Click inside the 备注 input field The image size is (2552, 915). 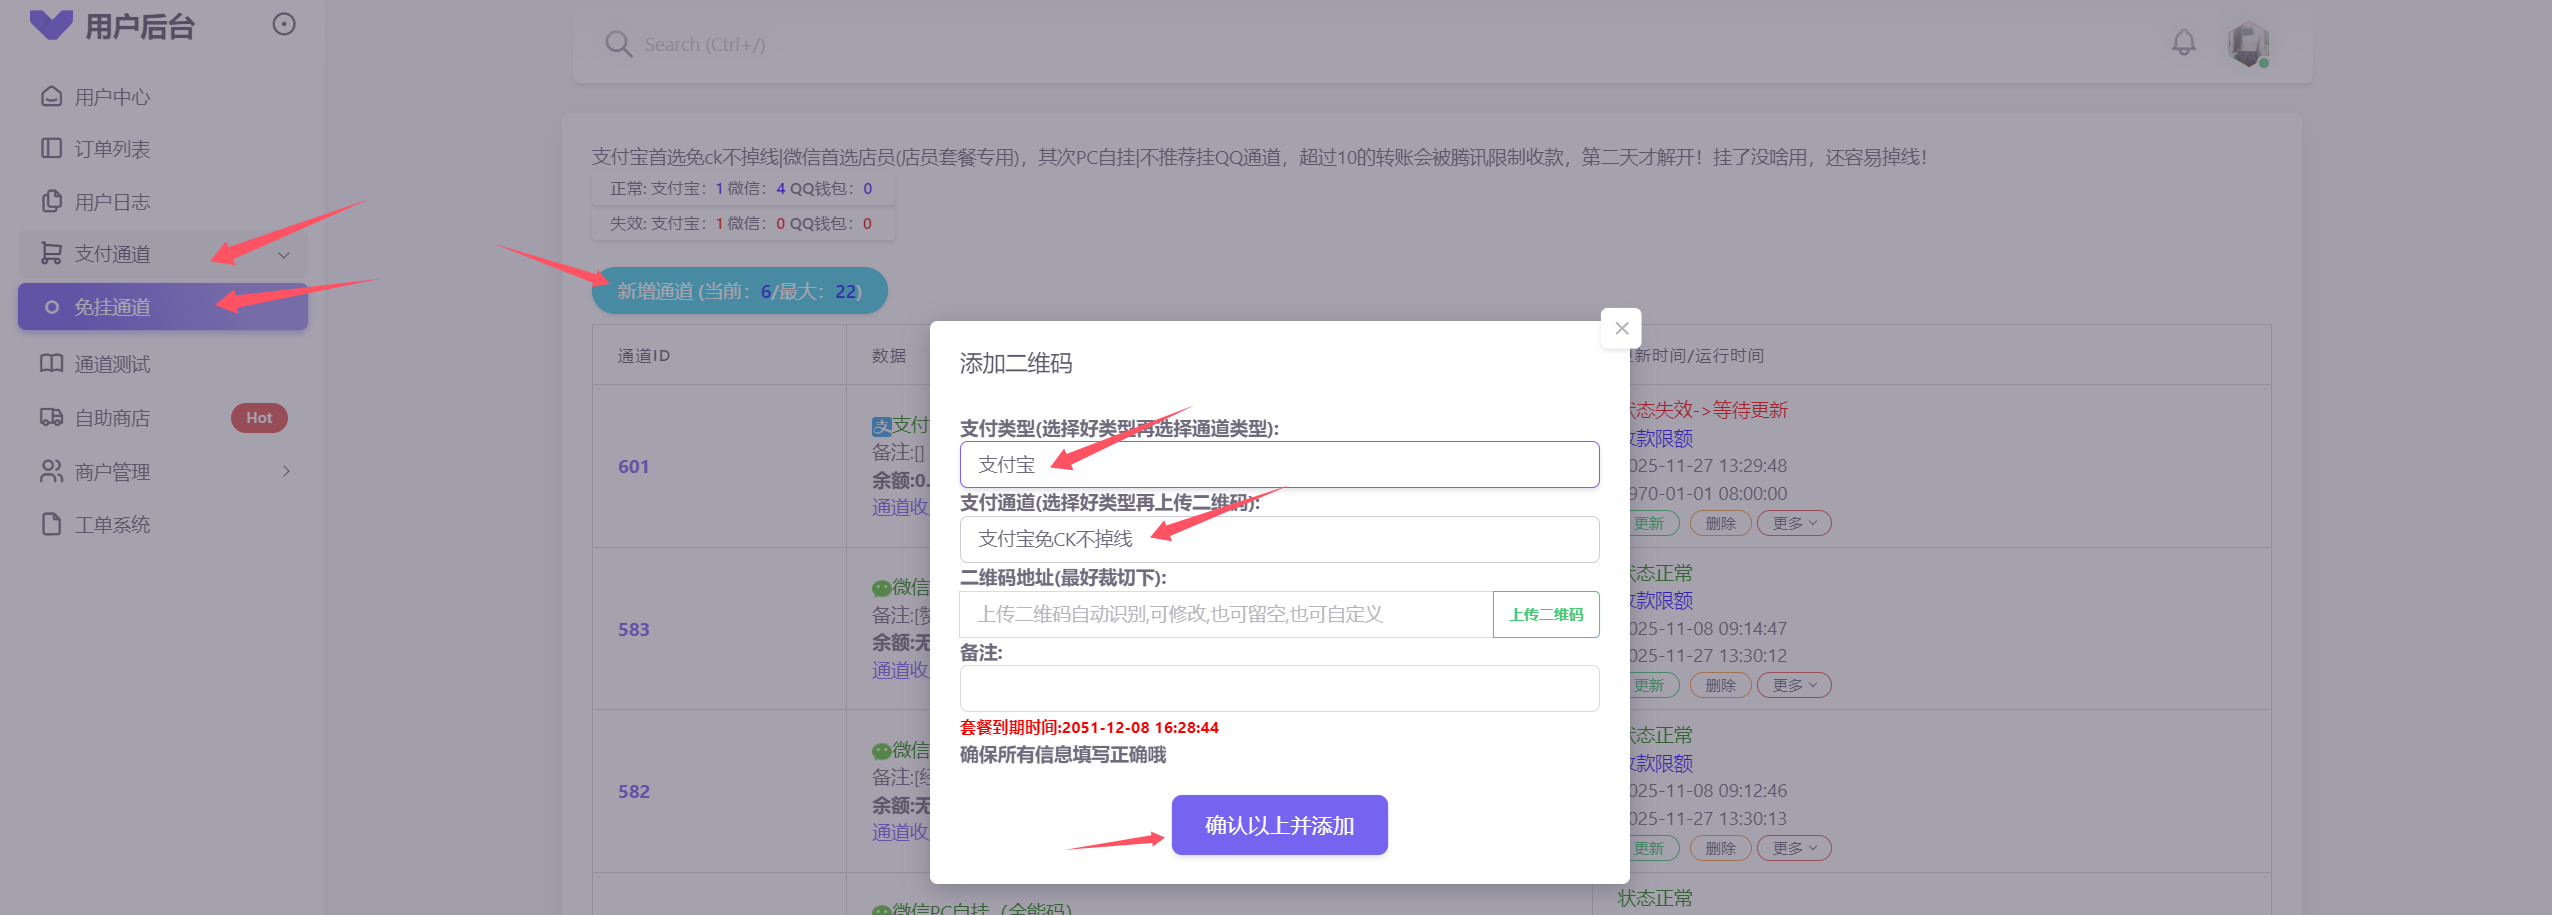tap(1279, 688)
